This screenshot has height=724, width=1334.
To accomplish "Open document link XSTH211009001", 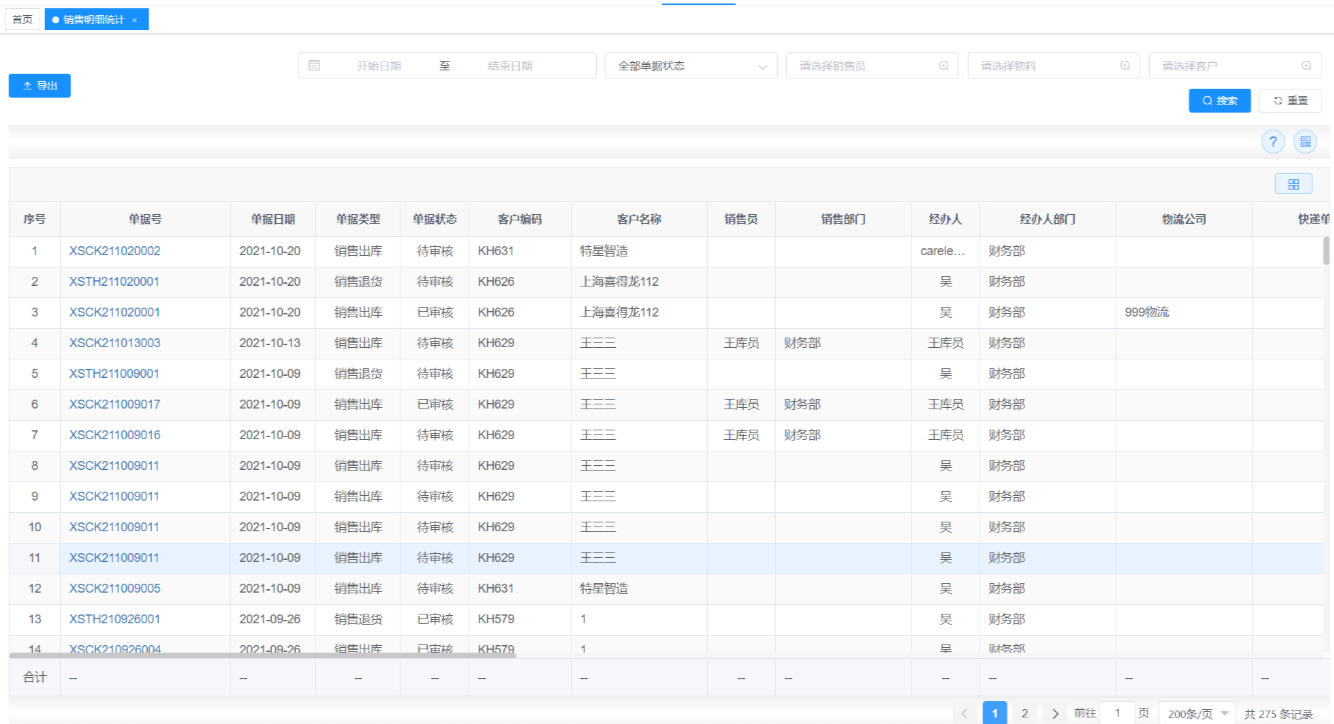I will pyautogui.click(x=114, y=374).
